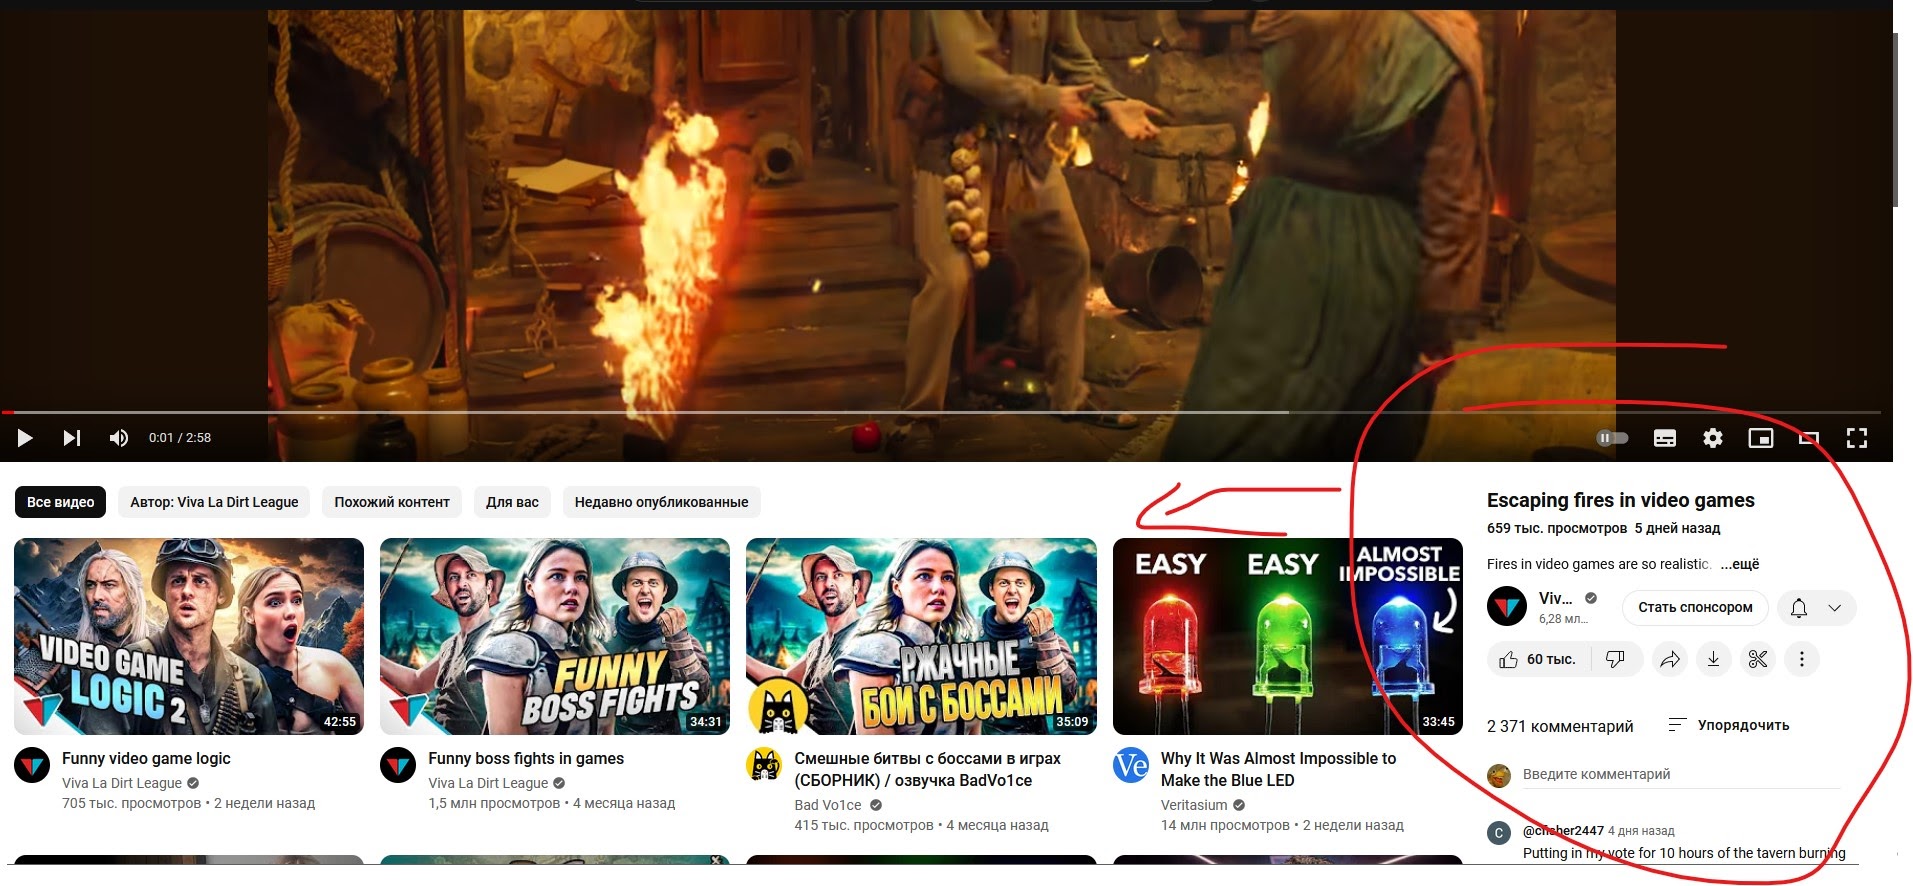Open Bad Vo1ce channel name
The image size is (1913, 886).
tap(828, 805)
